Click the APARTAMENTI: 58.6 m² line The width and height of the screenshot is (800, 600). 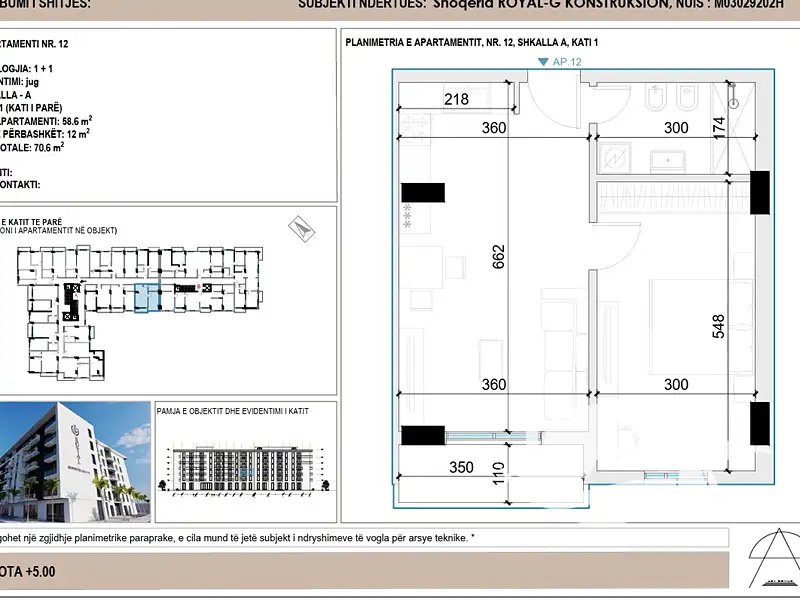click(x=46, y=121)
